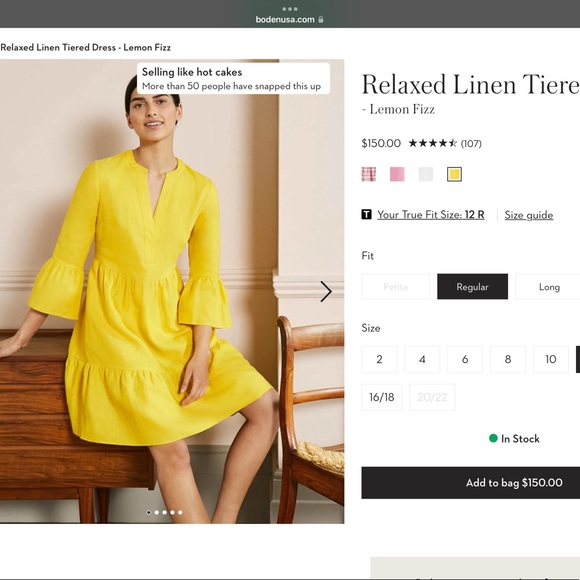Open the star rating reviews
The width and height of the screenshot is (580, 580).
point(432,143)
